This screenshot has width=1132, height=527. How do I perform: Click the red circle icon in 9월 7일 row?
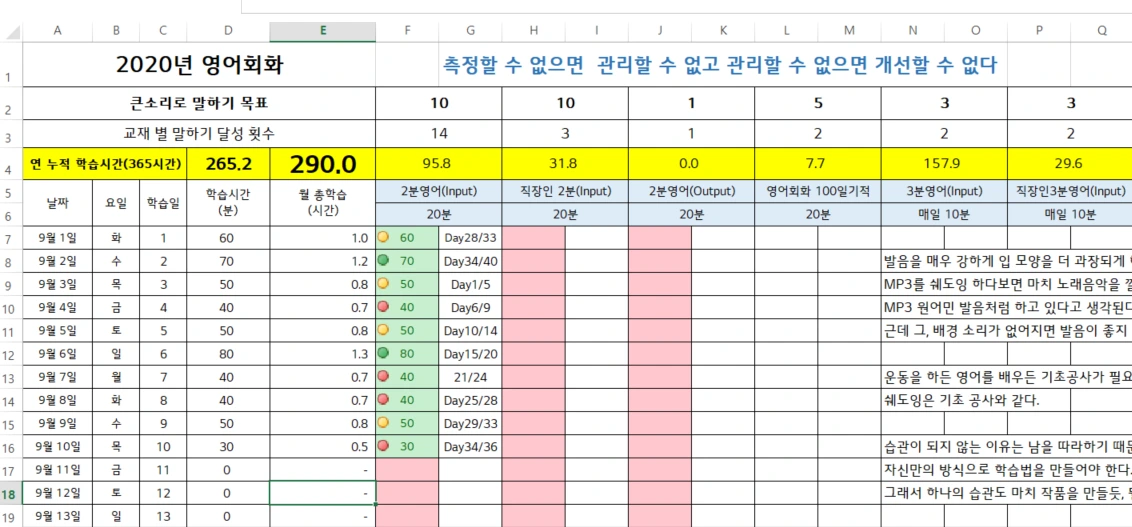383,377
